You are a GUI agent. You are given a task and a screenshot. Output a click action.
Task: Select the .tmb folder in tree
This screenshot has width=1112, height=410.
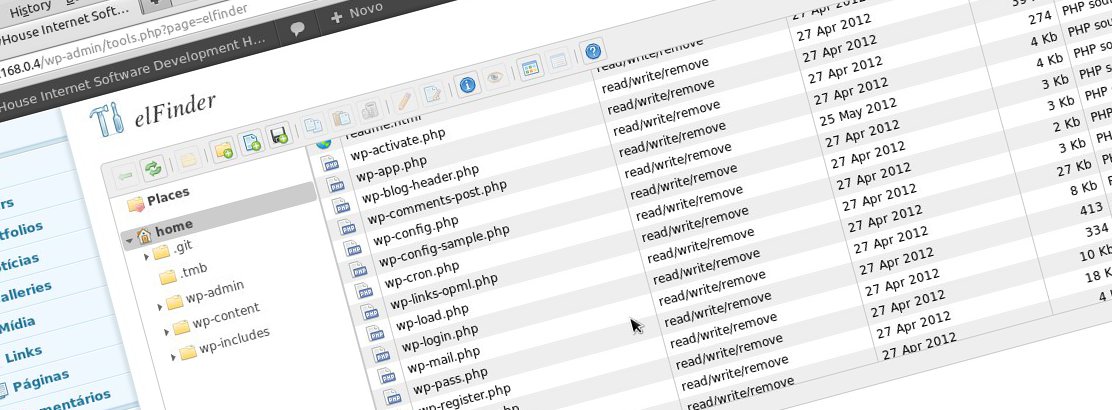(191, 271)
